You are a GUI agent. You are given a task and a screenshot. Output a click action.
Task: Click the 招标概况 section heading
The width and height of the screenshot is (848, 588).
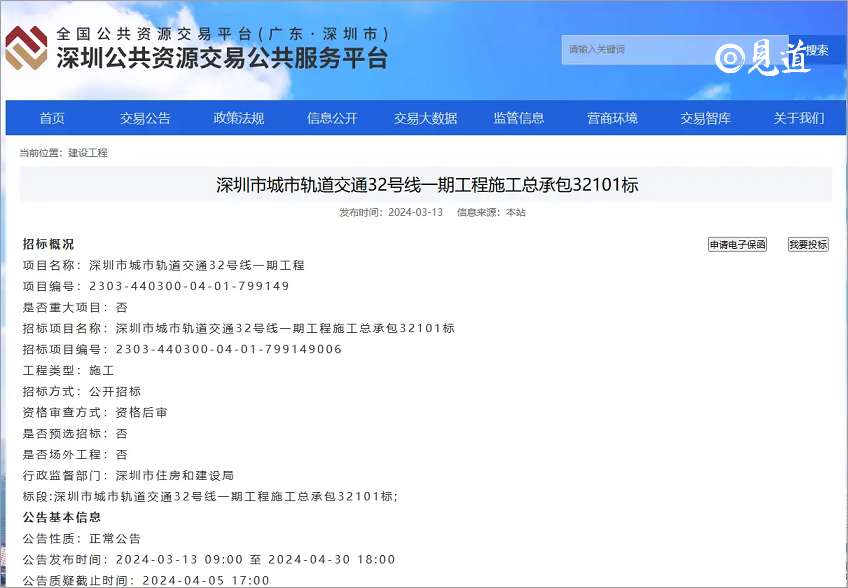coord(48,244)
